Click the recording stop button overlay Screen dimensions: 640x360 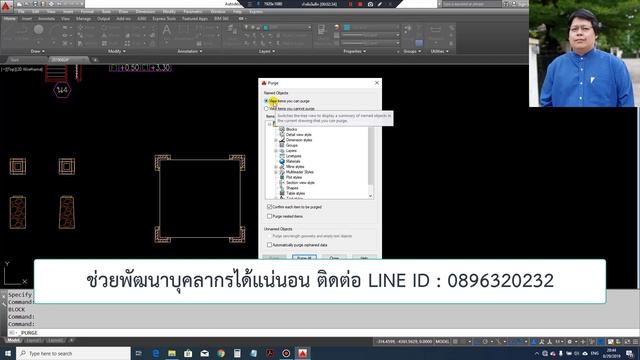click(x=360, y=4)
